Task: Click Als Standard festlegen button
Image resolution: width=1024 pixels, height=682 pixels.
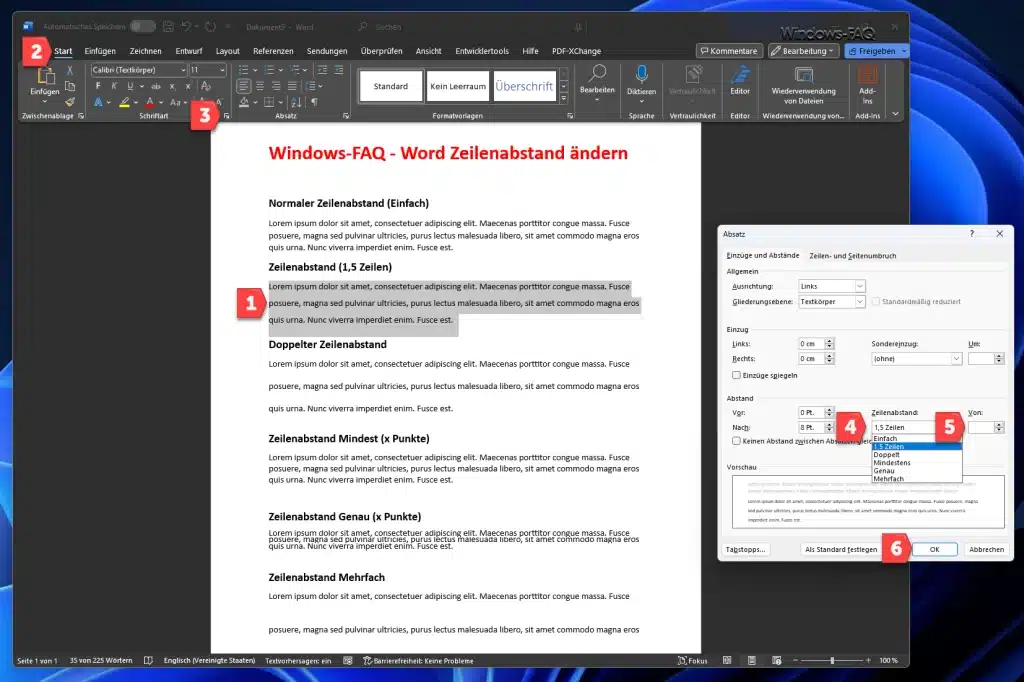Action: (x=841, y=549)
